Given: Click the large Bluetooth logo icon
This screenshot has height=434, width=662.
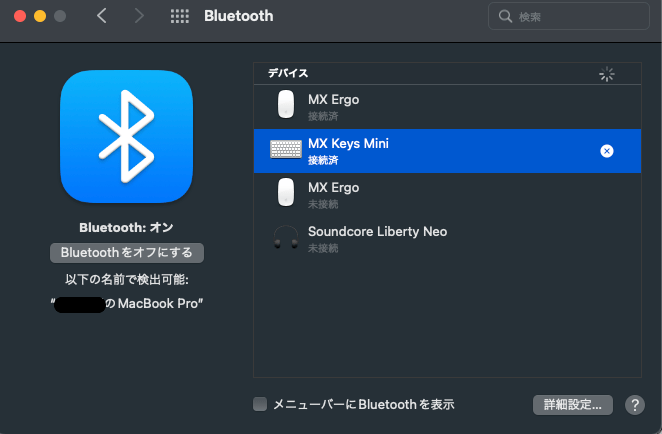Looking at the screenshot, I should tap(127, 136).
